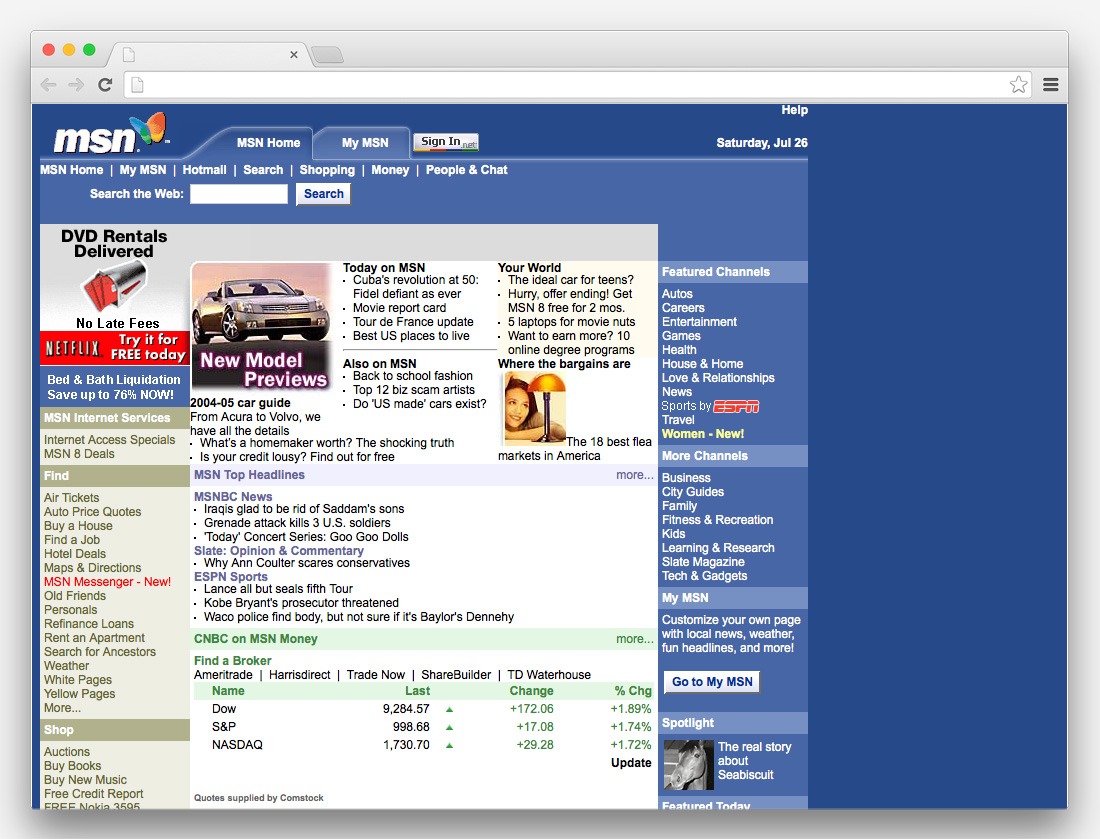Screen dimensions: 1100x839
Task: Open the New Model Previews car image
Action: coord(260,325)
